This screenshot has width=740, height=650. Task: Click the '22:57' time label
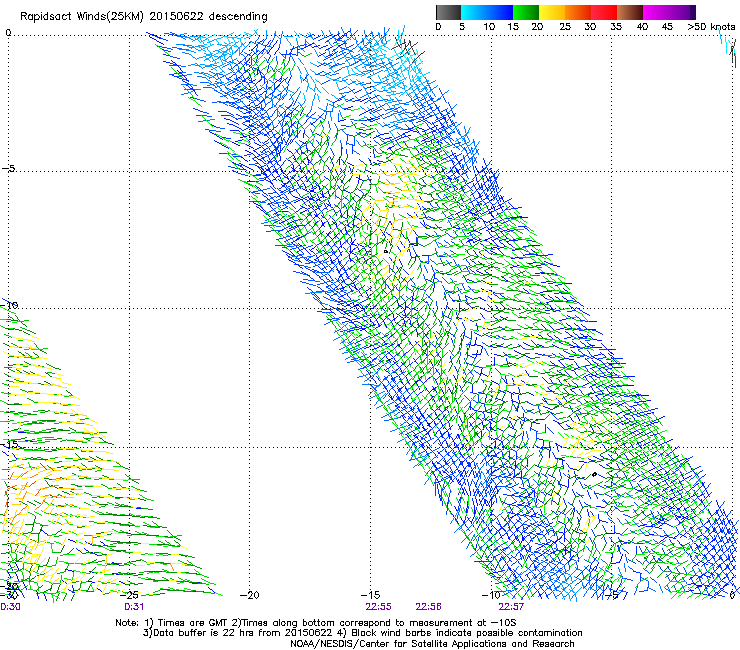click(x=511, y=607)
